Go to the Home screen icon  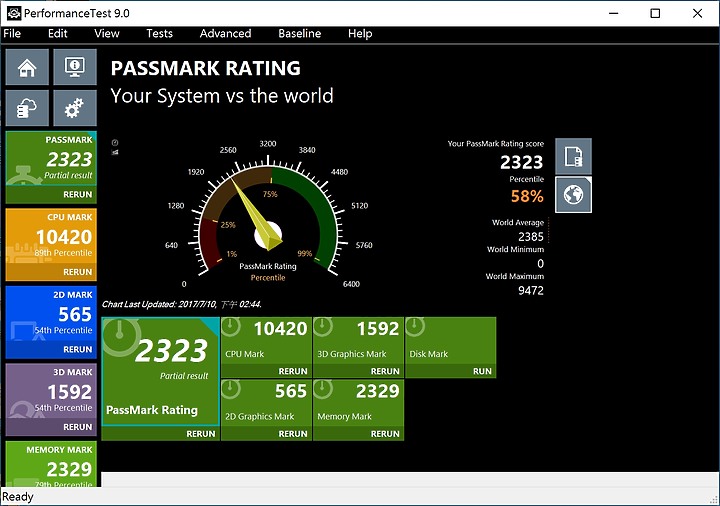[x=27, y=67]
